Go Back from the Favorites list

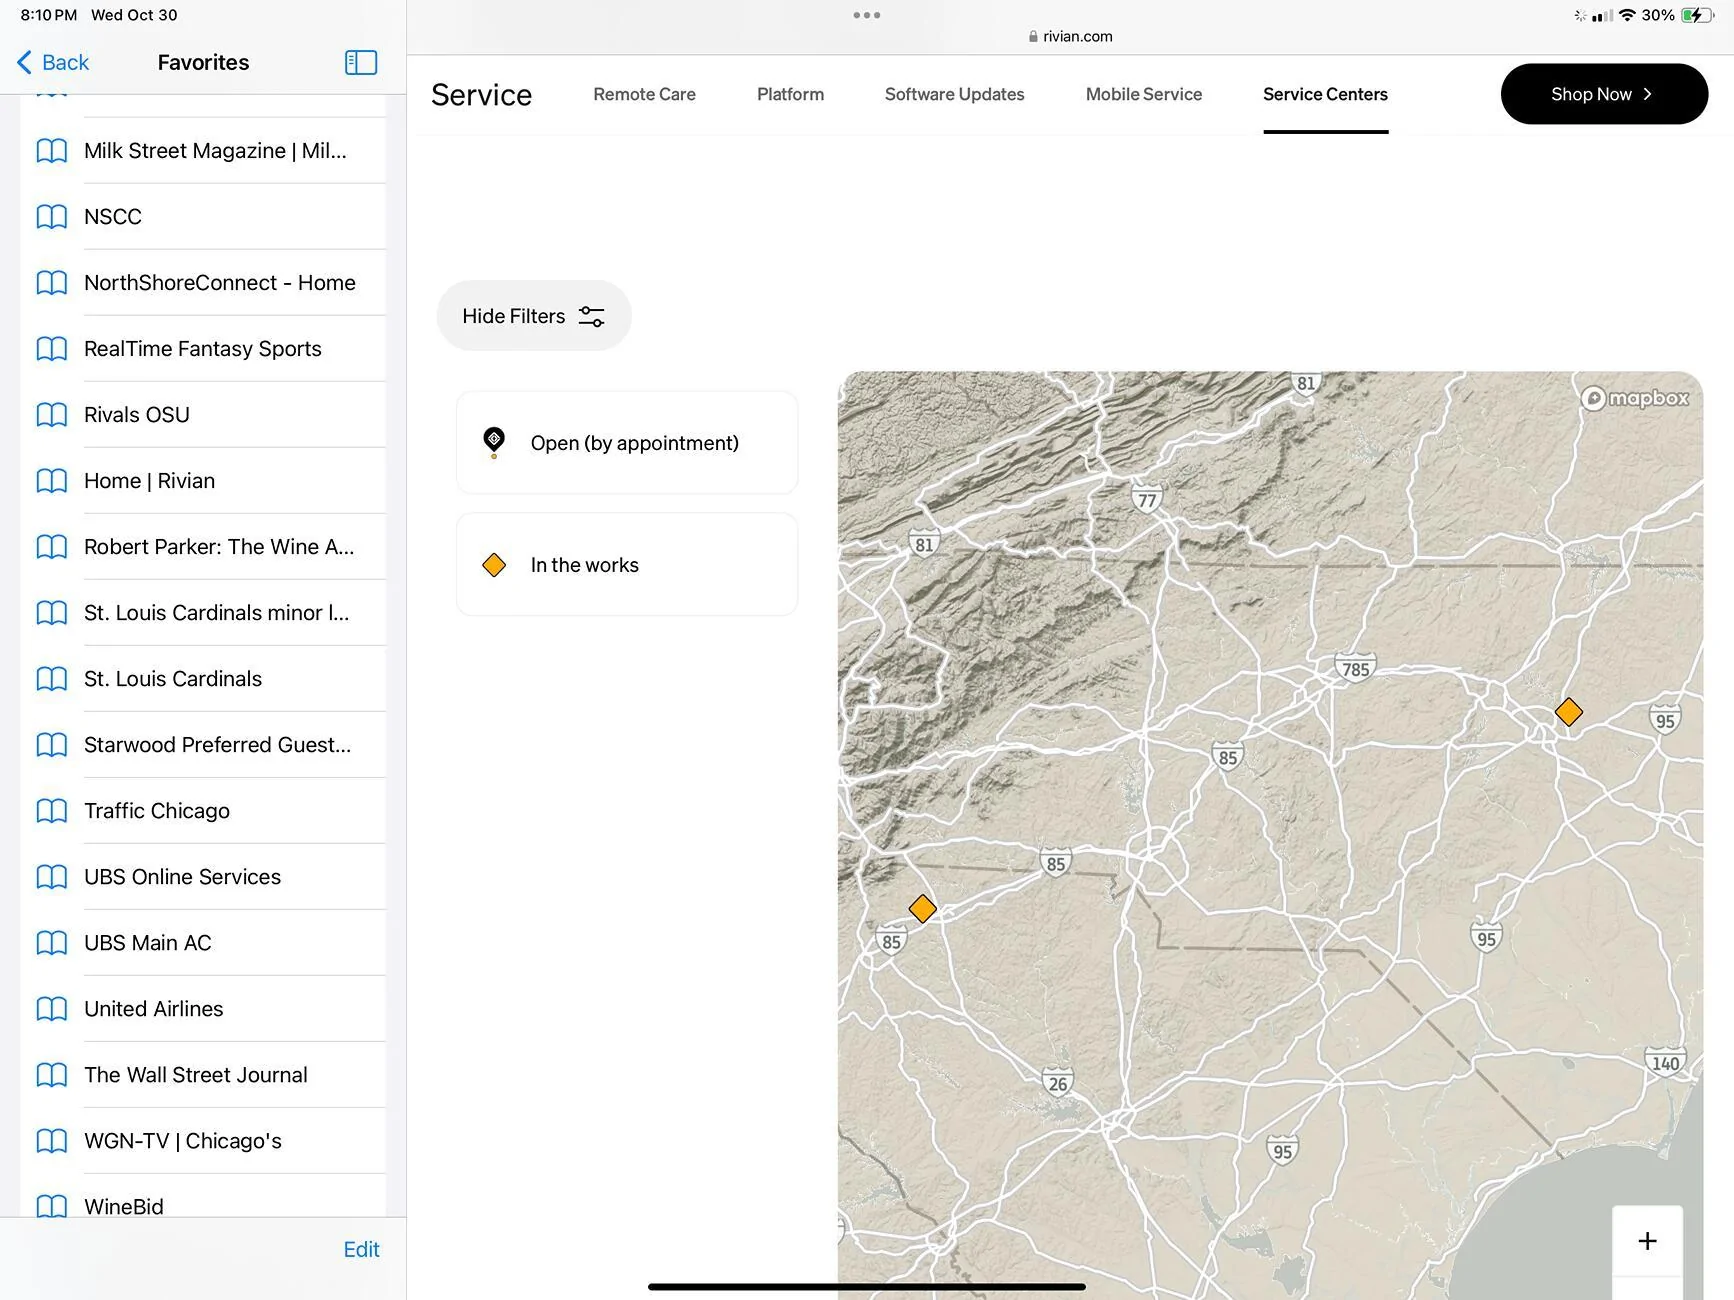pos(54,62)
